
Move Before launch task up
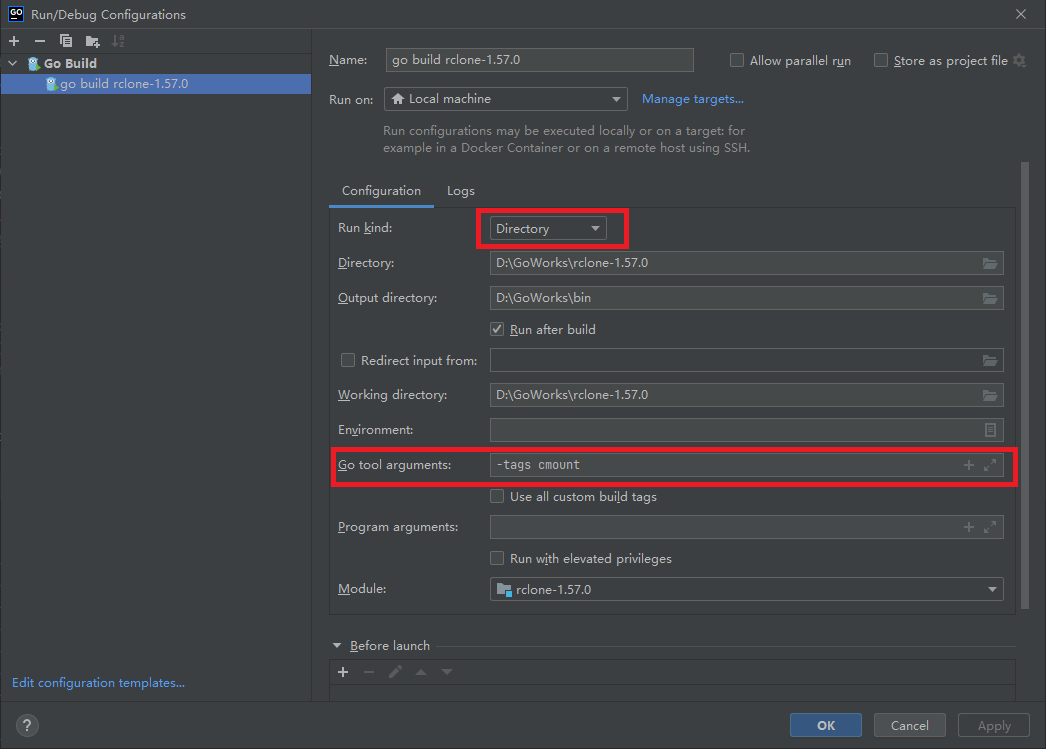(x=421, y=672)
